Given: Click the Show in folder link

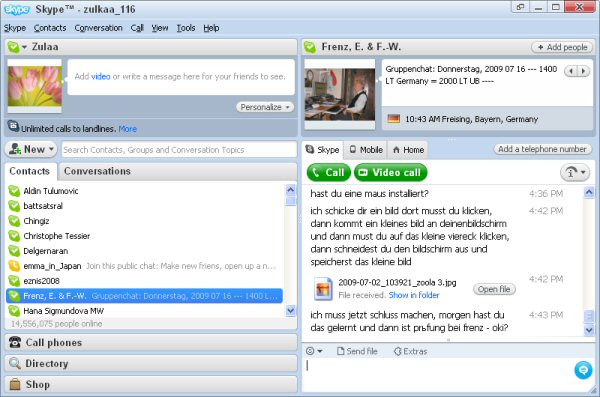Looking at the screenshot, I should pyautogui.click(x=414, y=295).
